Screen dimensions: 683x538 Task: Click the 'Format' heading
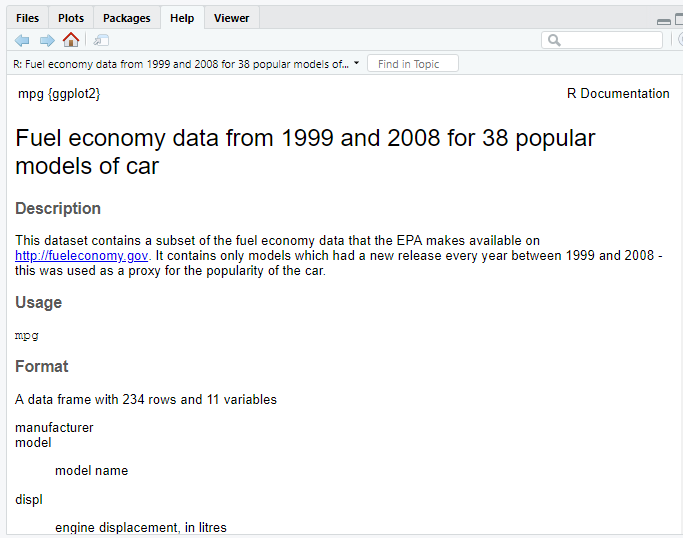point(42,366)
